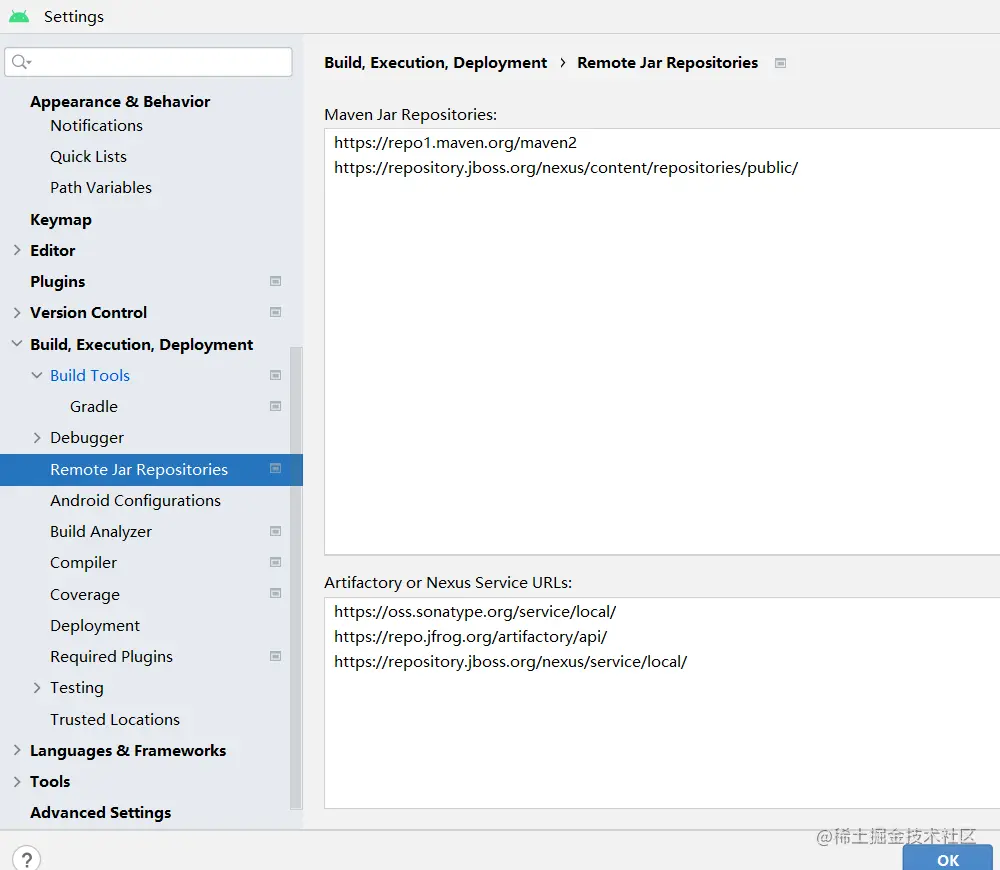
Task: Open Plugins settings
Action: [x=57, y=281]
